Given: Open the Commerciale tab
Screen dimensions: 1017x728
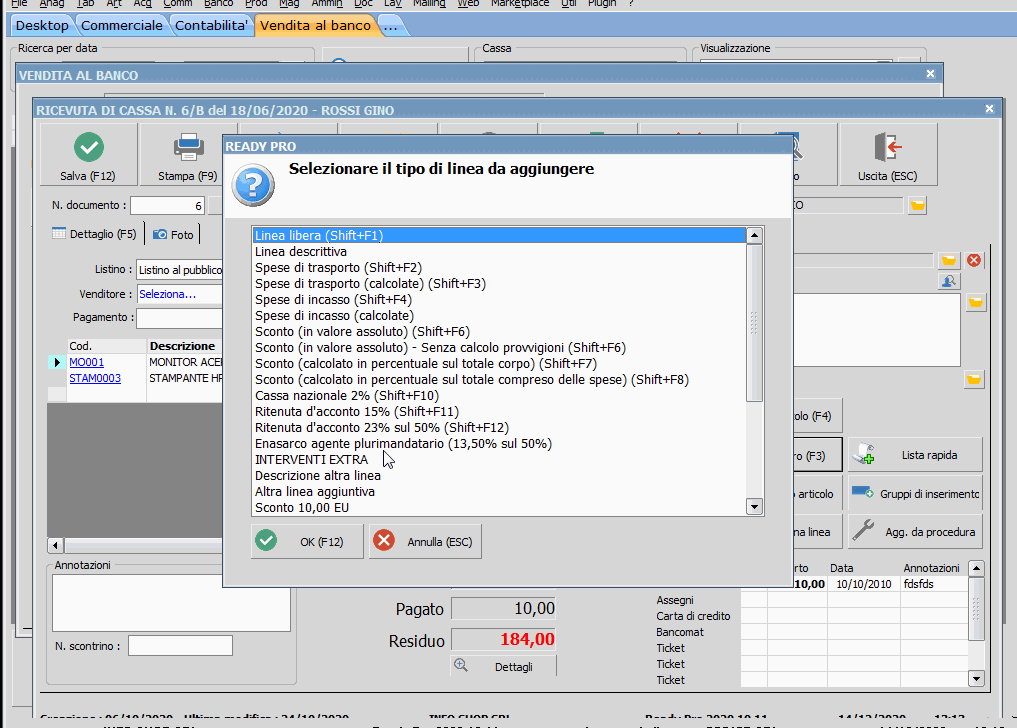Looking at the screenshot, I should (x=123, y=25).
